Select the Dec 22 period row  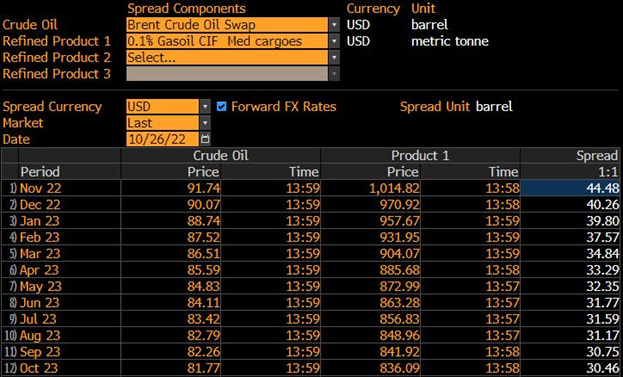310,204
